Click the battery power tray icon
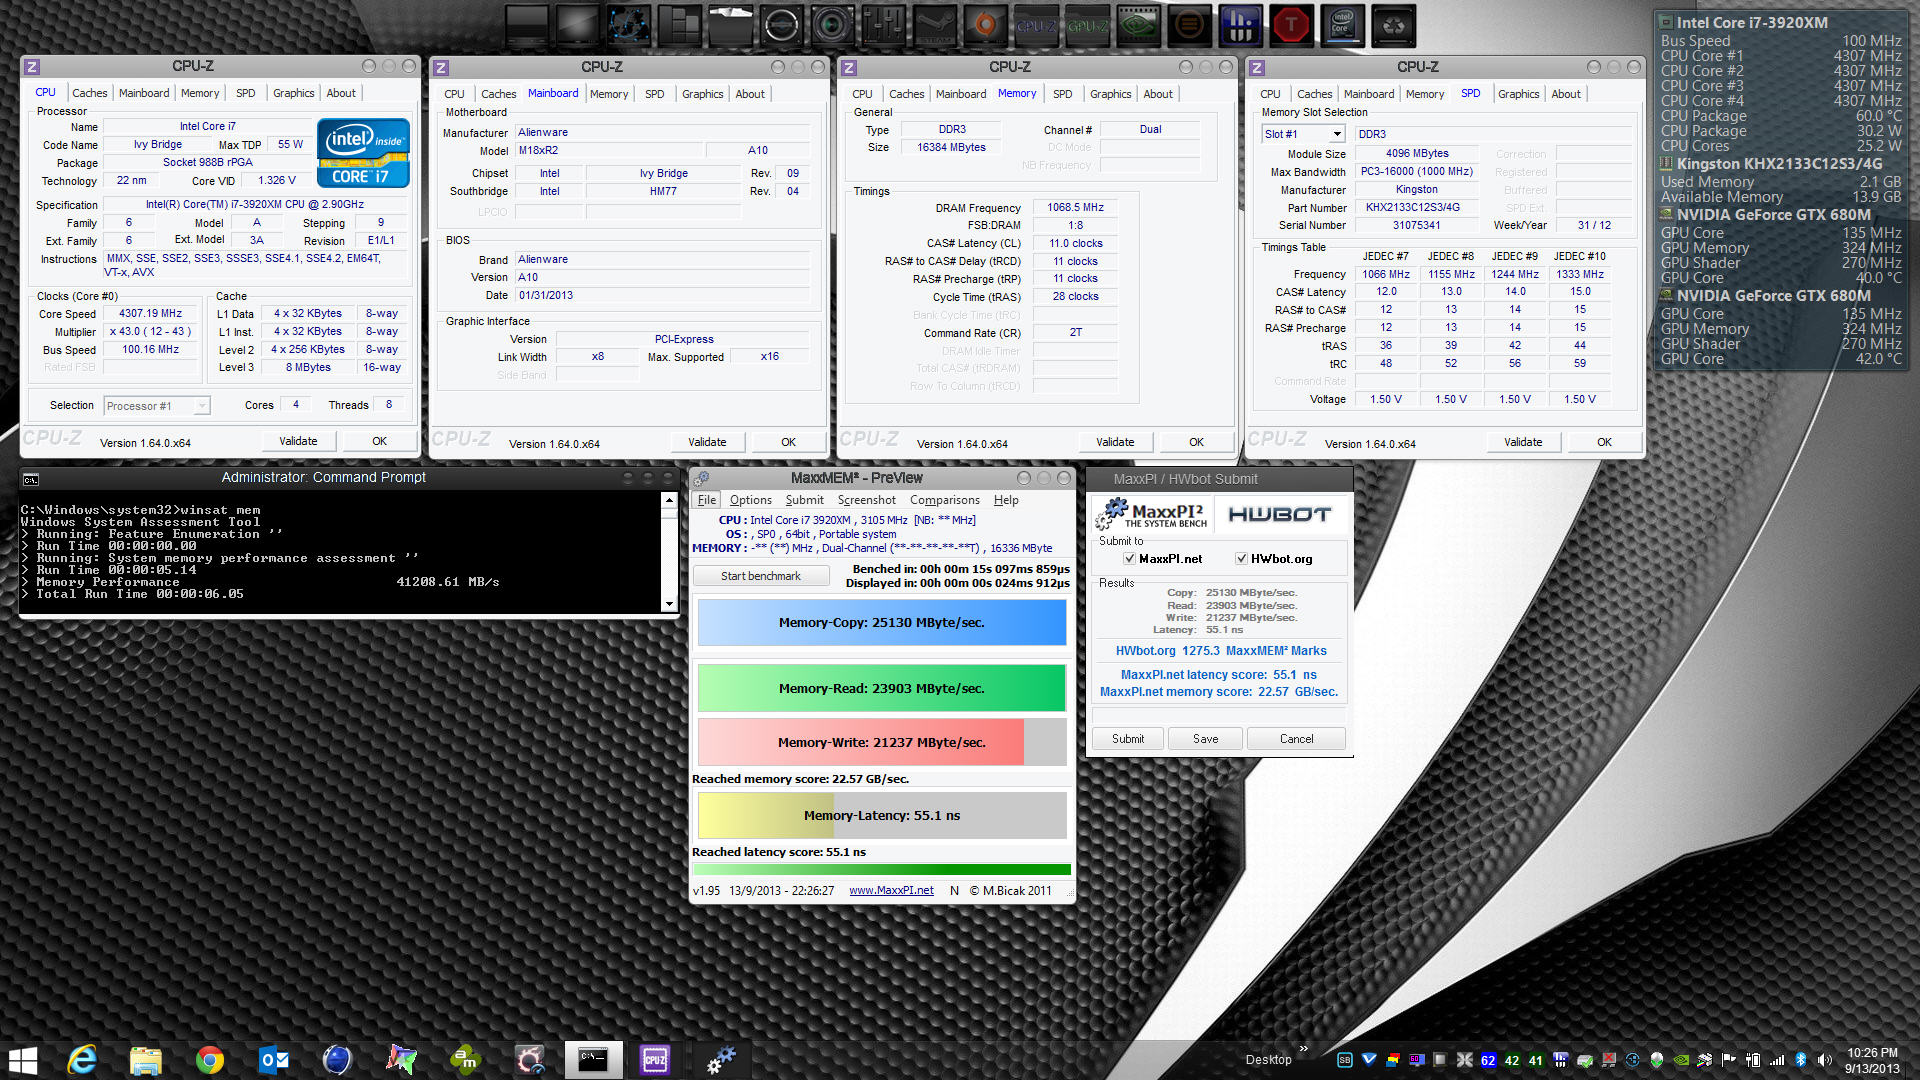Screen dimensions: 1920x1080 pos(1753,1060)
